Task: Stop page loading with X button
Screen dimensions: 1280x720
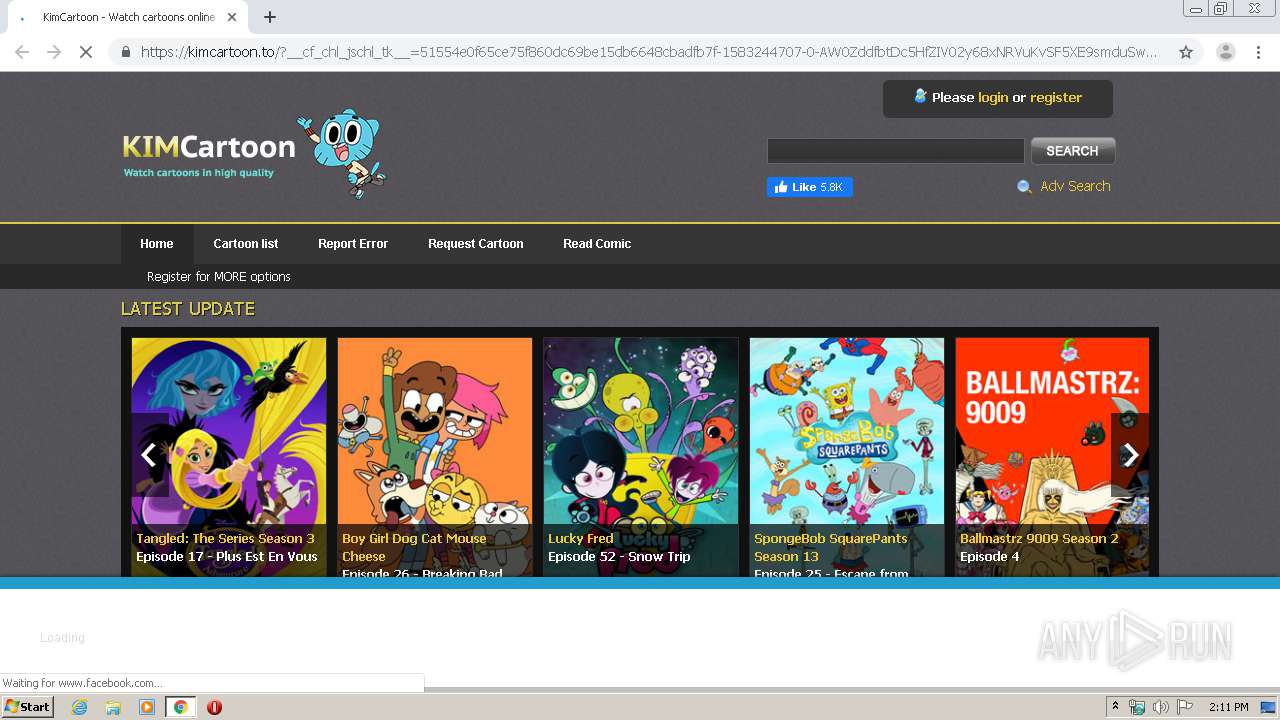Action: [x=86, y=52]
